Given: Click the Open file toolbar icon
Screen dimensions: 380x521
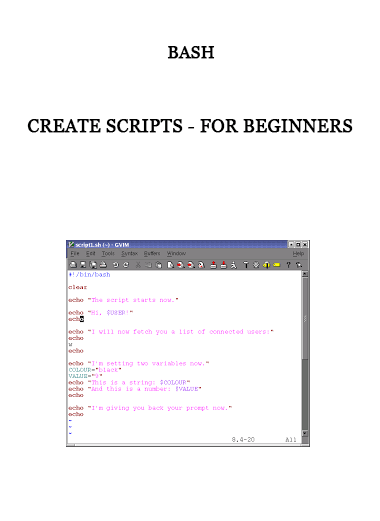Looking at the screenshot, I should pyautogui.click(x=73, y=265).
